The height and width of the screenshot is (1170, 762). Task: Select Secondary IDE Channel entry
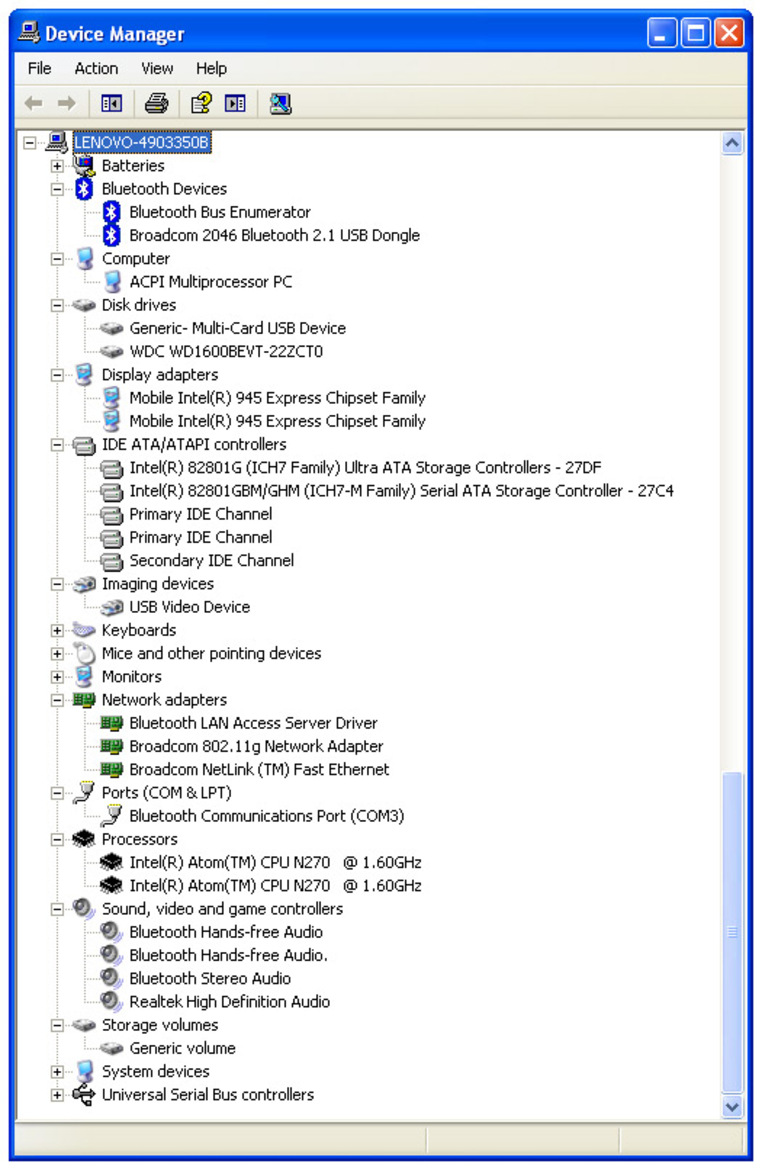coord(211,560)
